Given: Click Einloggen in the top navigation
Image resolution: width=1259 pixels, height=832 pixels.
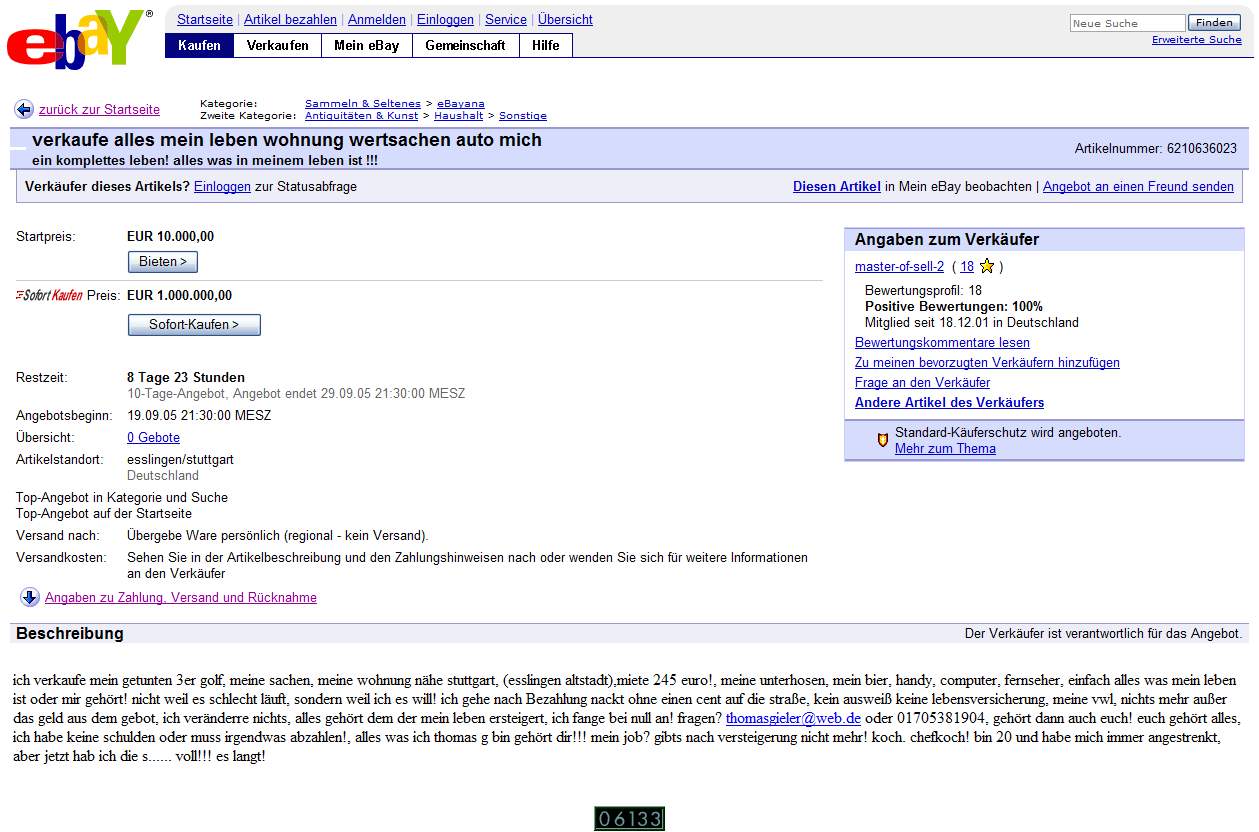Looking at the screenshot, I should click(445, 19).
